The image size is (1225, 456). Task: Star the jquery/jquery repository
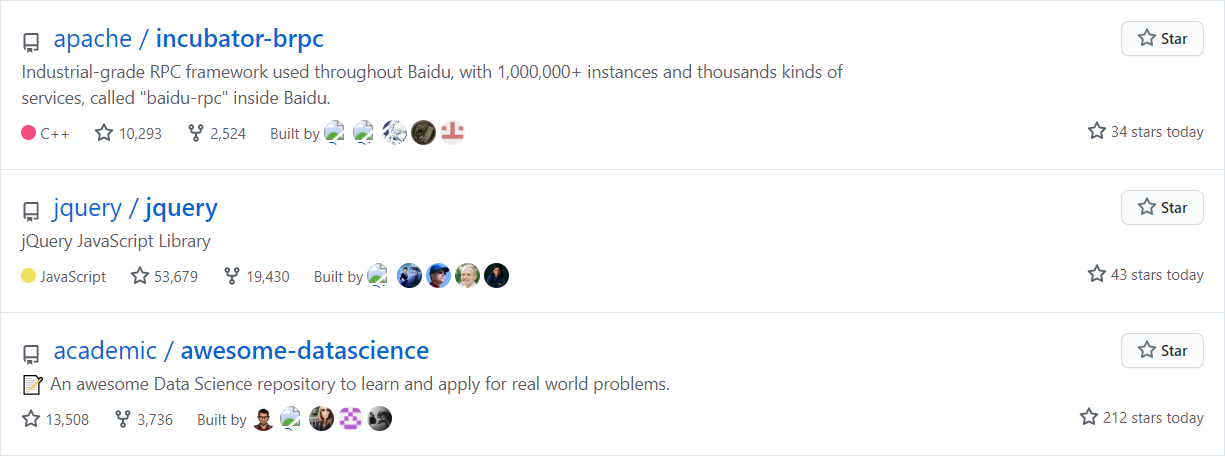(x=1162, y=208)
